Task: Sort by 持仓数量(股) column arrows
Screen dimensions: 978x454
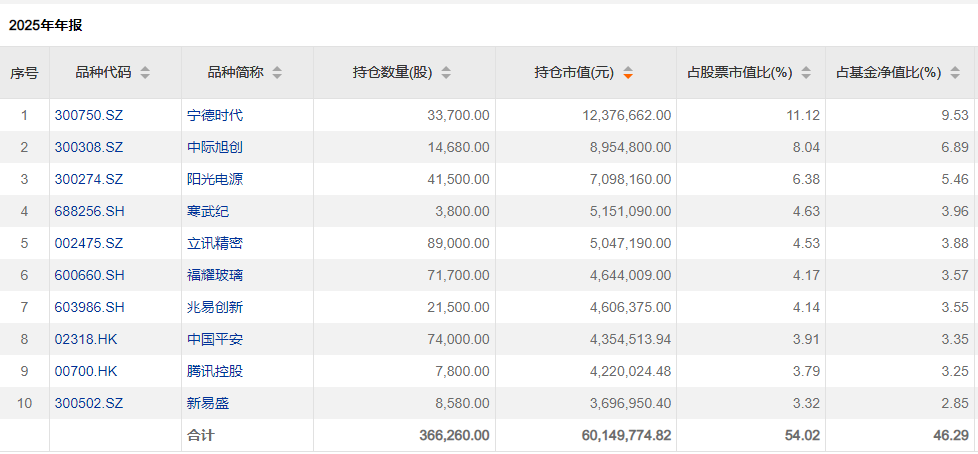Action: [x=446, y=73]
